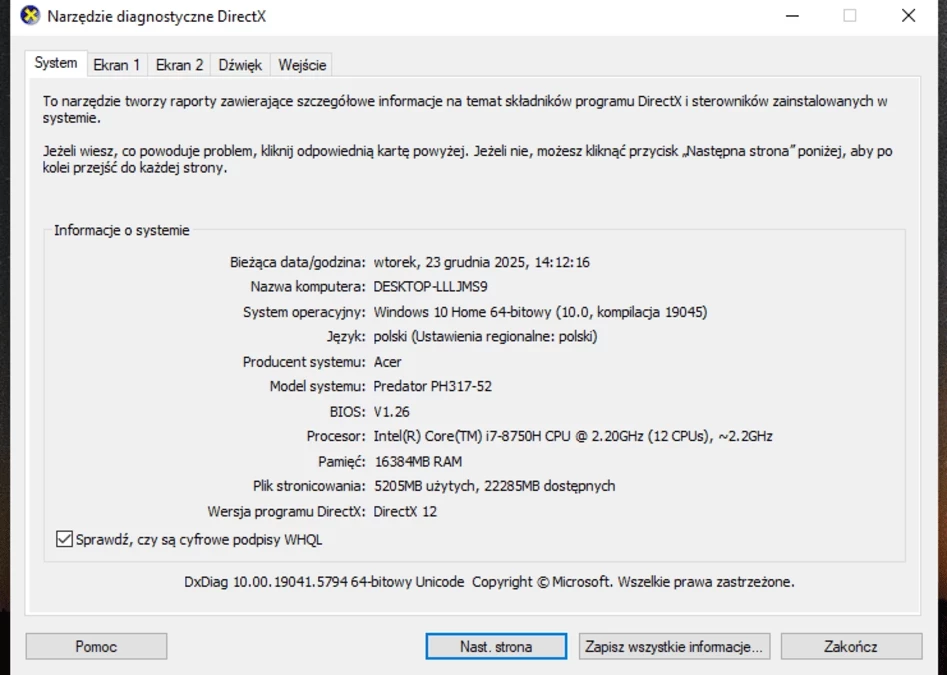Click Zapisz wszystkie informacje button
The width and height of the screenshot is (947, 675).
(x=674, y=647)
